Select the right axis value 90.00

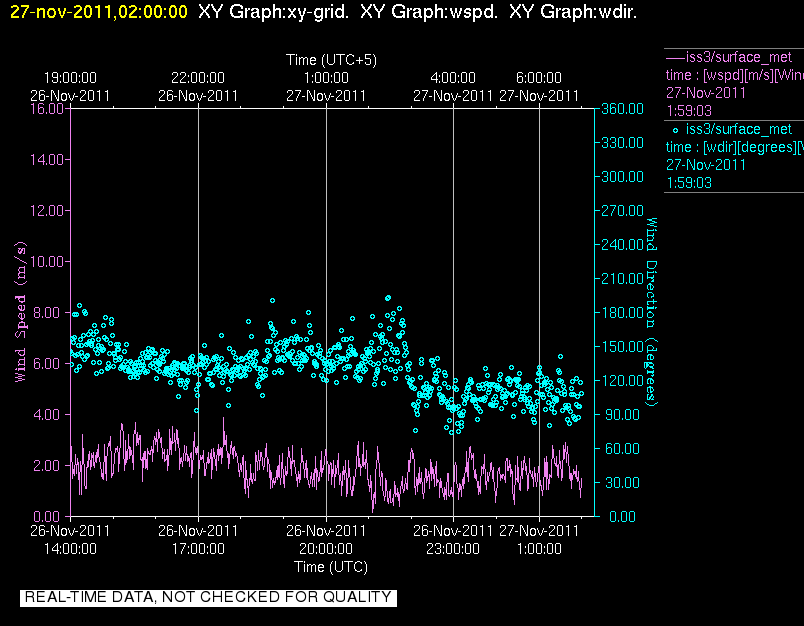point(622,414)
